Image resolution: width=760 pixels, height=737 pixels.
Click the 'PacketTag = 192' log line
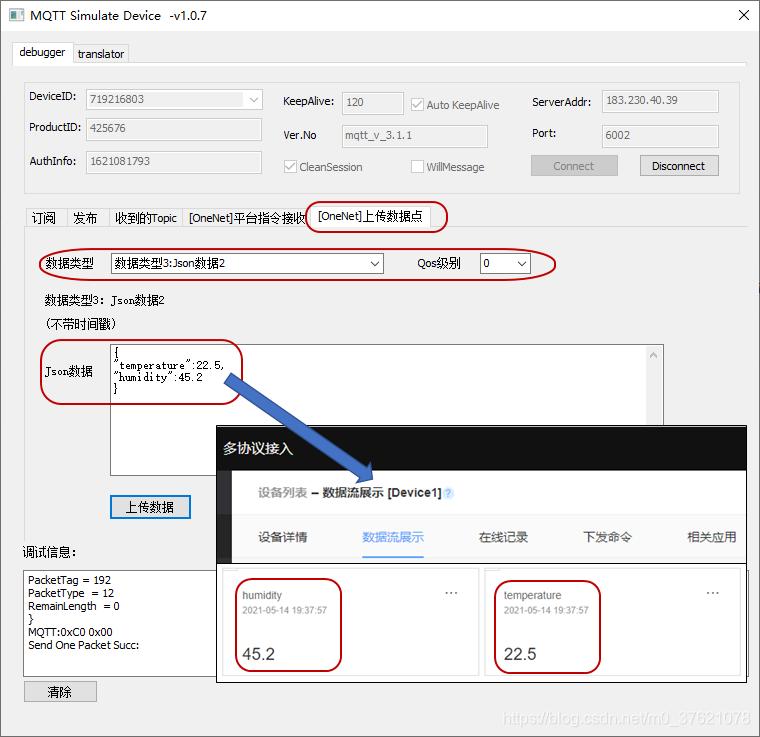(69, 580)
